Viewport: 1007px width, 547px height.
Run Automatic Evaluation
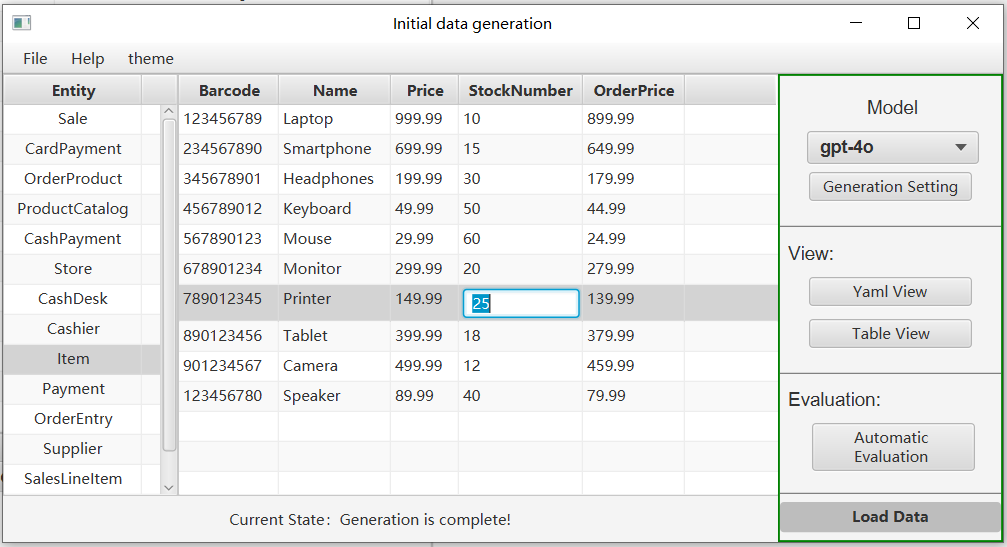pos(892,447)
